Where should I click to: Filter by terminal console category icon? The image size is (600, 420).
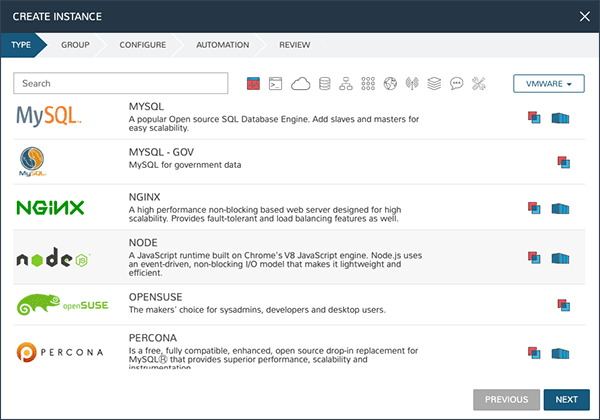[x=276, y=83]
